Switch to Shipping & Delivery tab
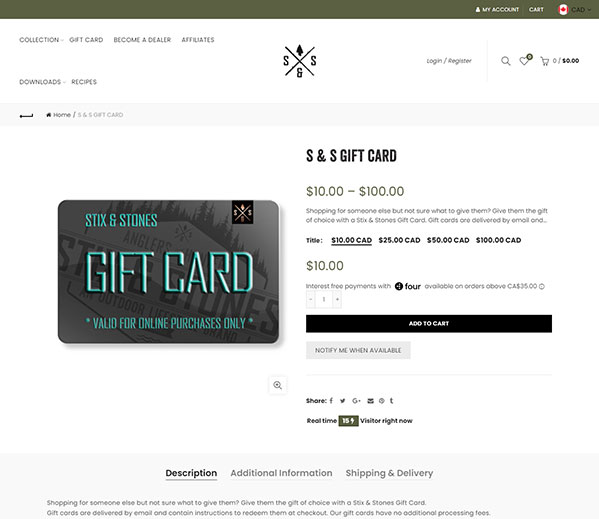This screenshot has height=519, width=599. tap(389, 473)
